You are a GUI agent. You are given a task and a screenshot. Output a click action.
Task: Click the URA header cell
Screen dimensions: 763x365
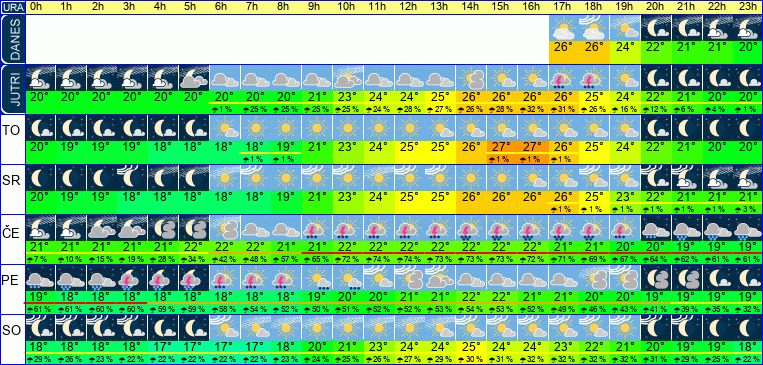pos(12,7)
